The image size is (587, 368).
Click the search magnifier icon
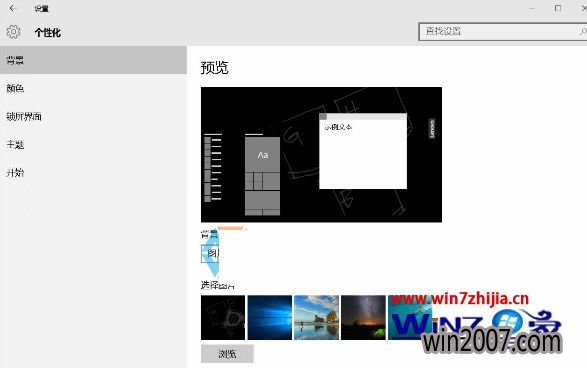[x=583, y=31]
